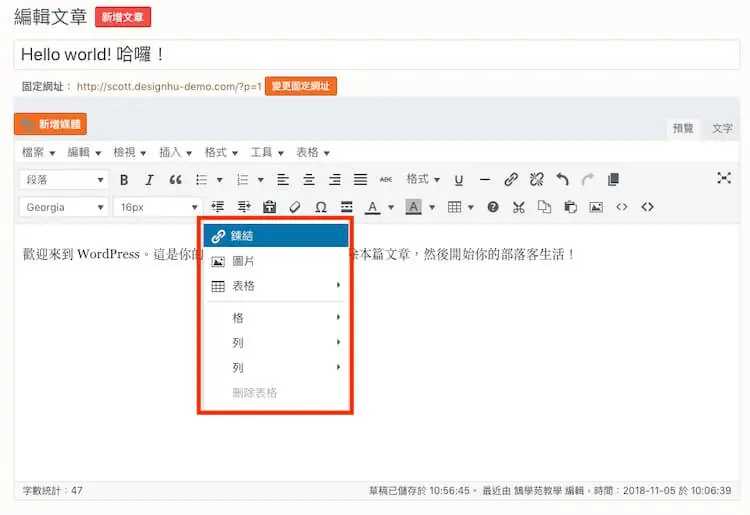Toggle bold formatting

124,180
